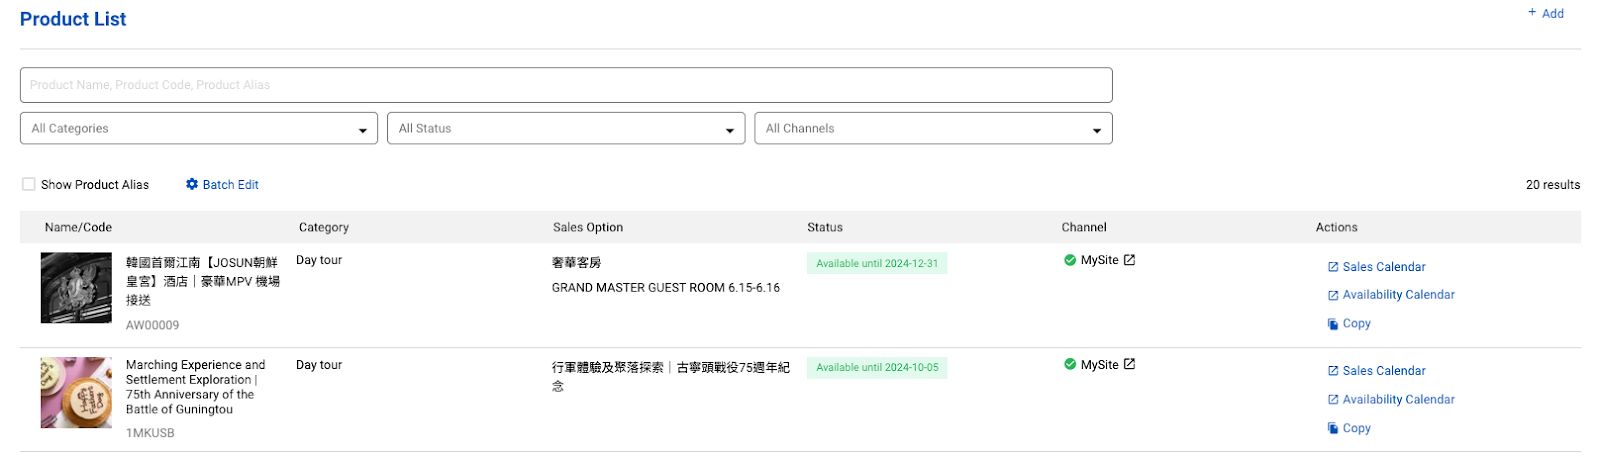Click the Copy text link for AW00009
Screen dimensions: 1600x458
coord(1357,324)
